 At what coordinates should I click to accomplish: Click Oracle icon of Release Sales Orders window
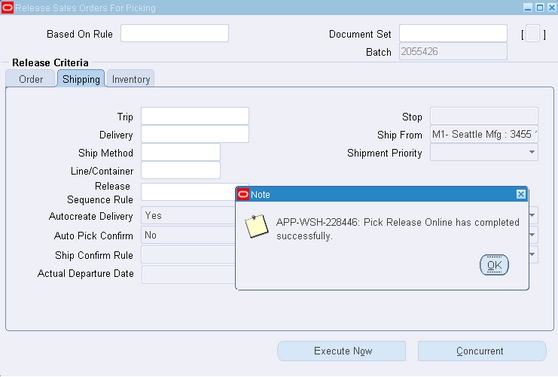click(x=7, y=7)
